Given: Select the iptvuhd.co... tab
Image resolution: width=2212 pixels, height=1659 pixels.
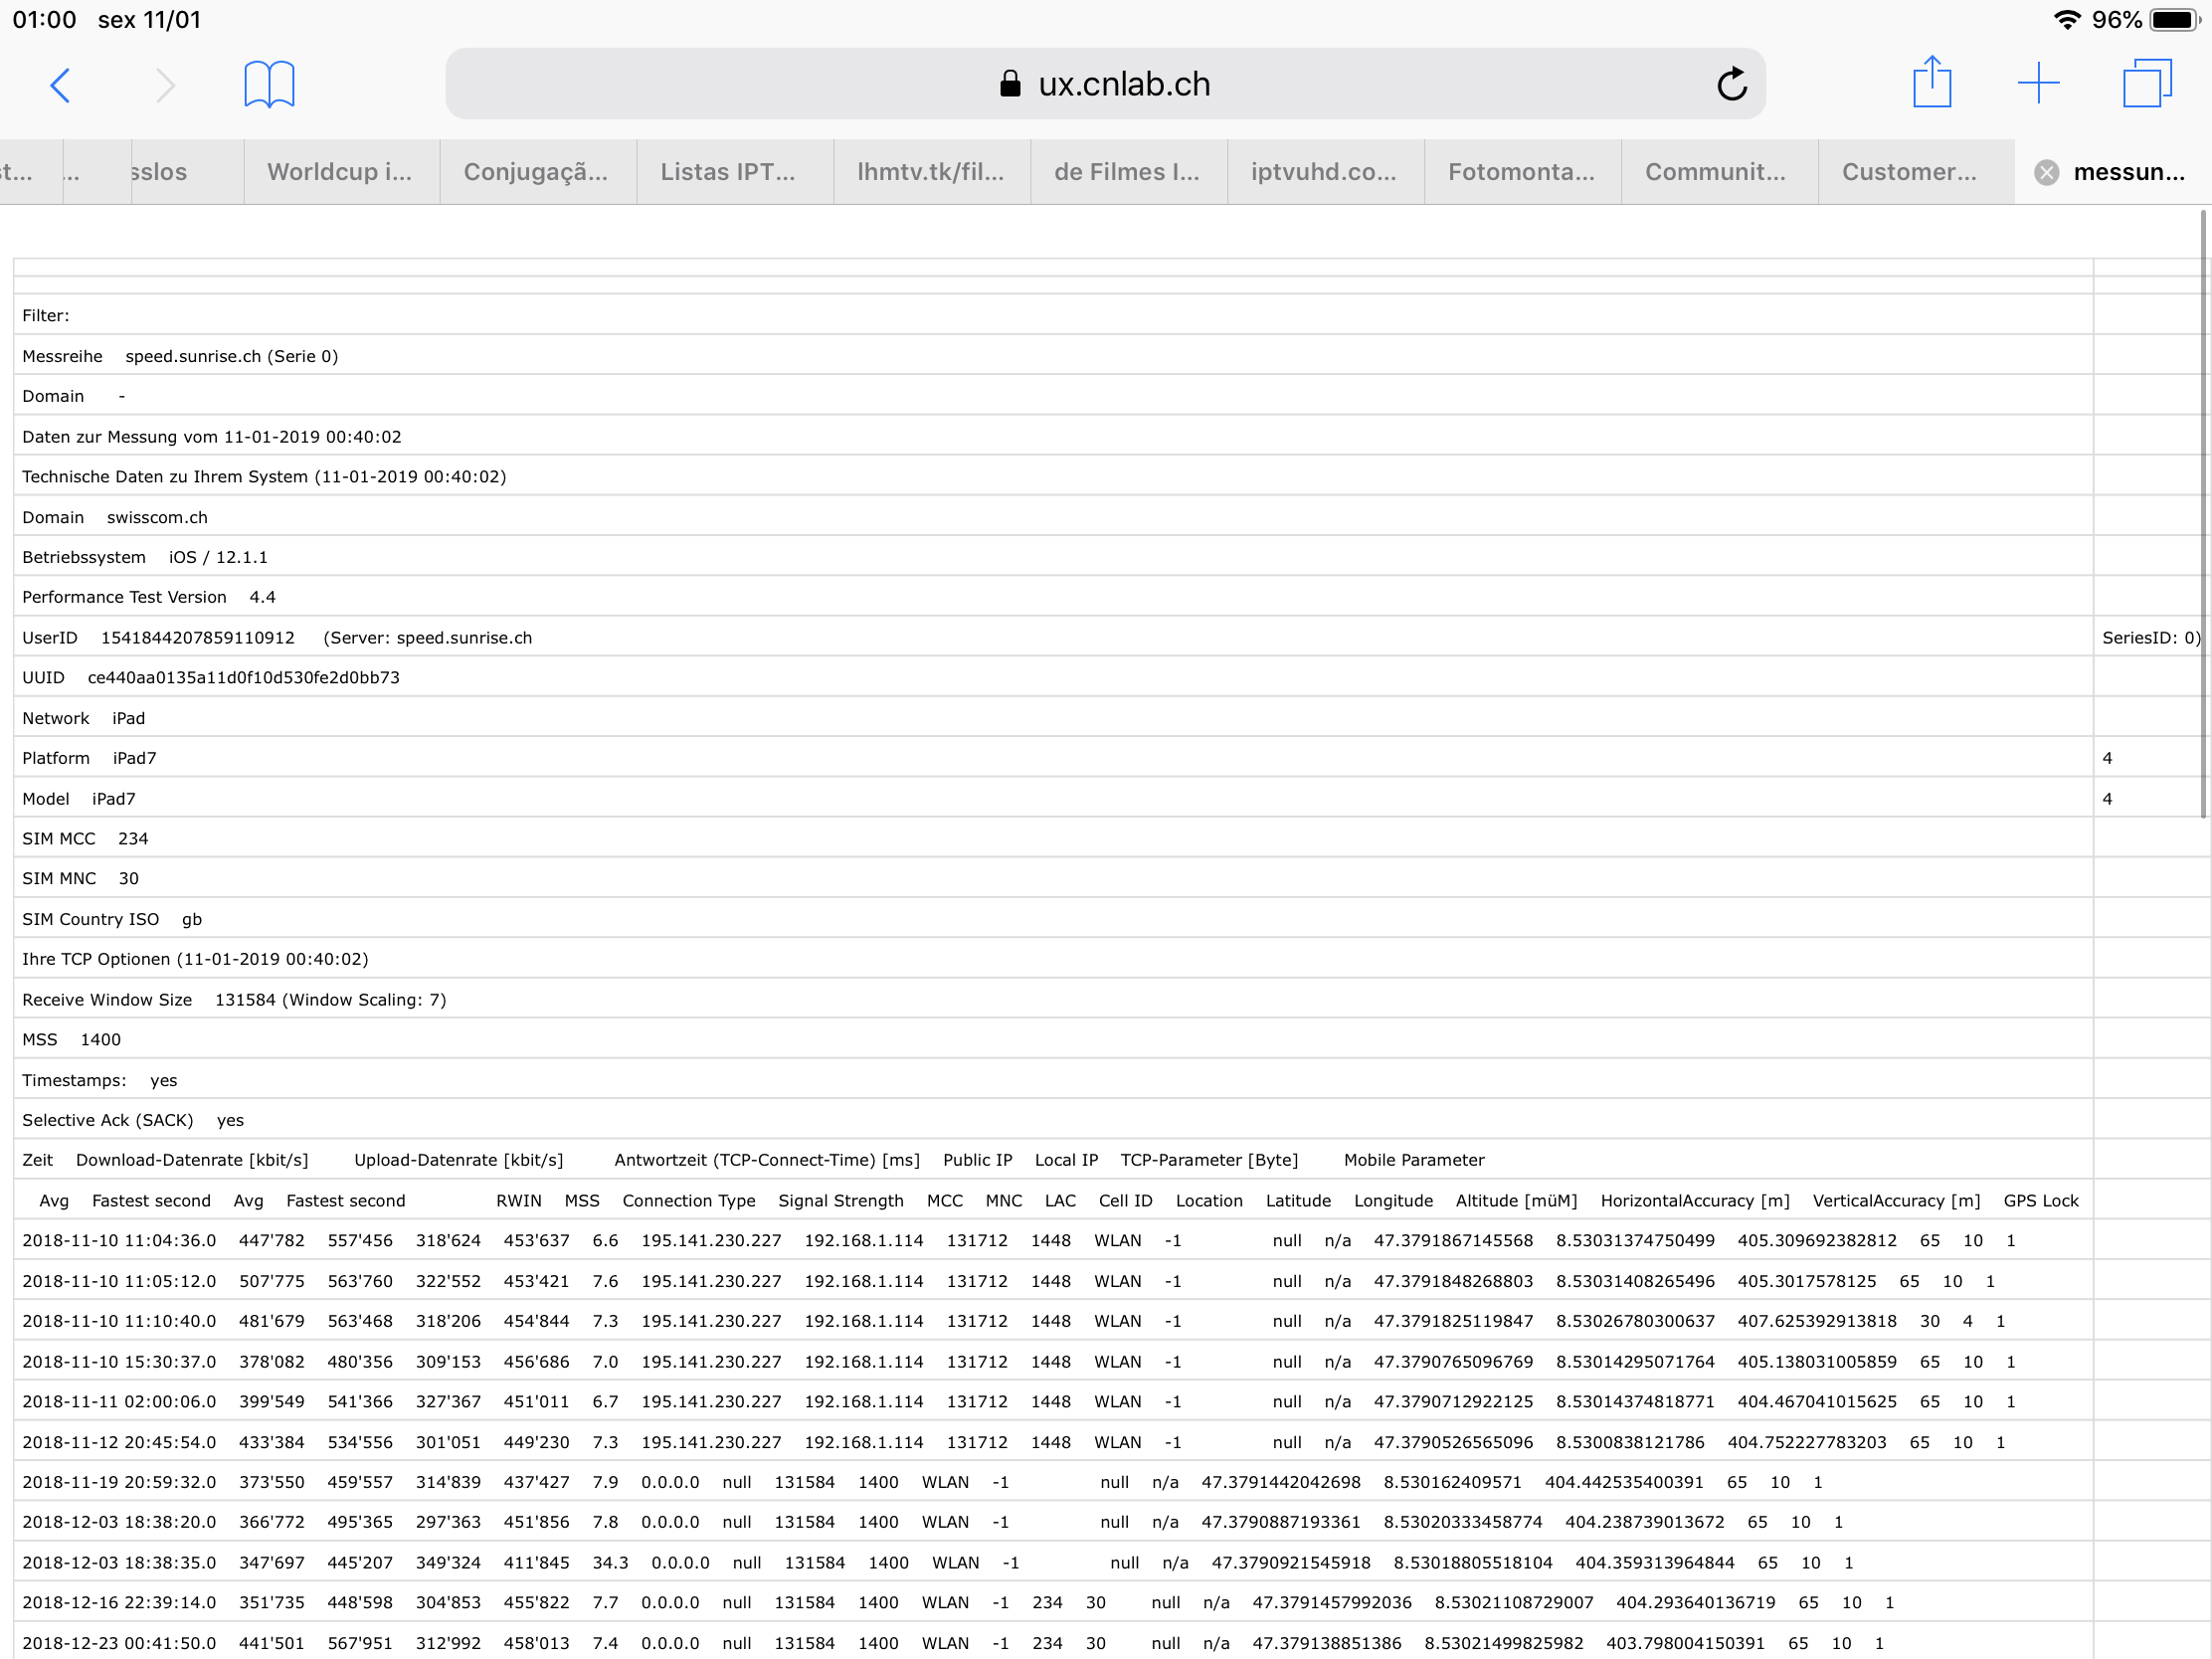Looking at the screenshot, I should [1324, 172].
